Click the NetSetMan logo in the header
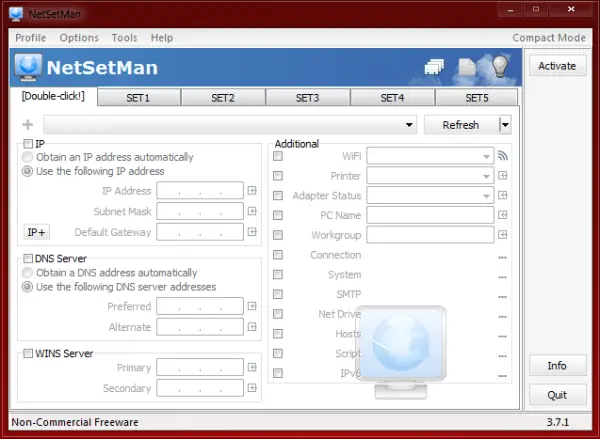Viewport: 600px width, 439px height. tap(28, 67)
